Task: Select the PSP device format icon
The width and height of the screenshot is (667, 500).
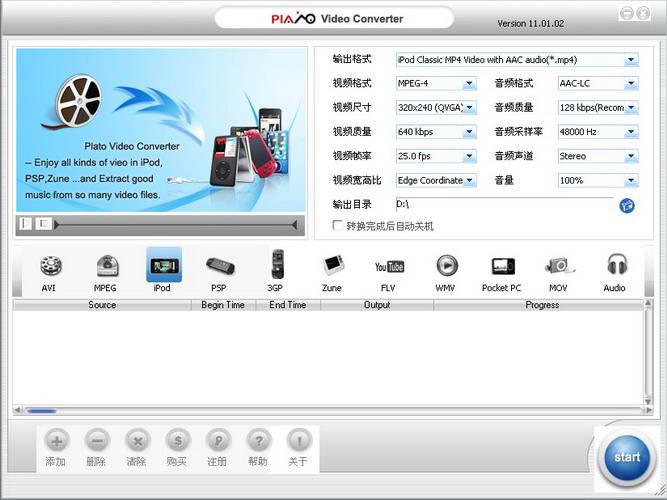Action: 218,267
